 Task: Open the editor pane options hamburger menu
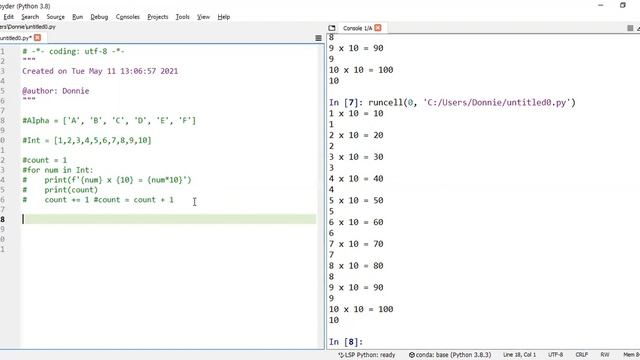point(318,38)
